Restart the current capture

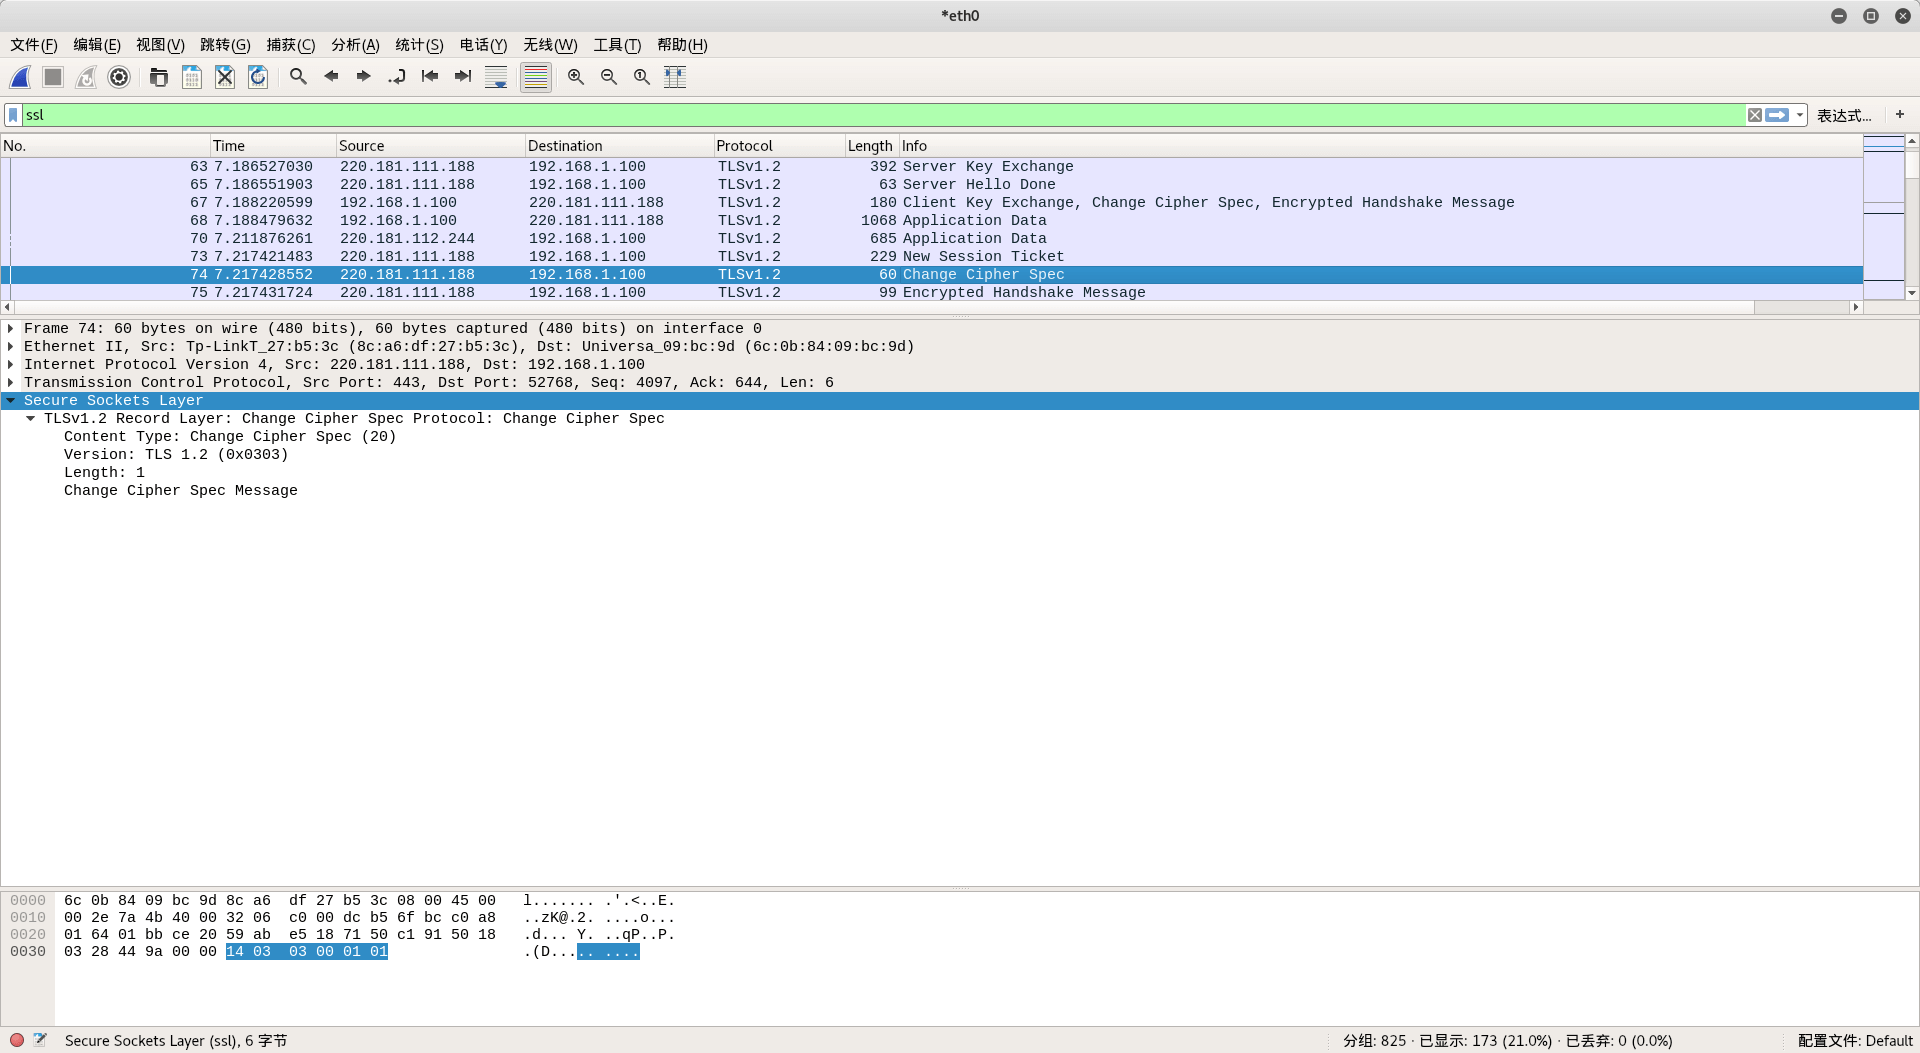[x=86, y=77]
